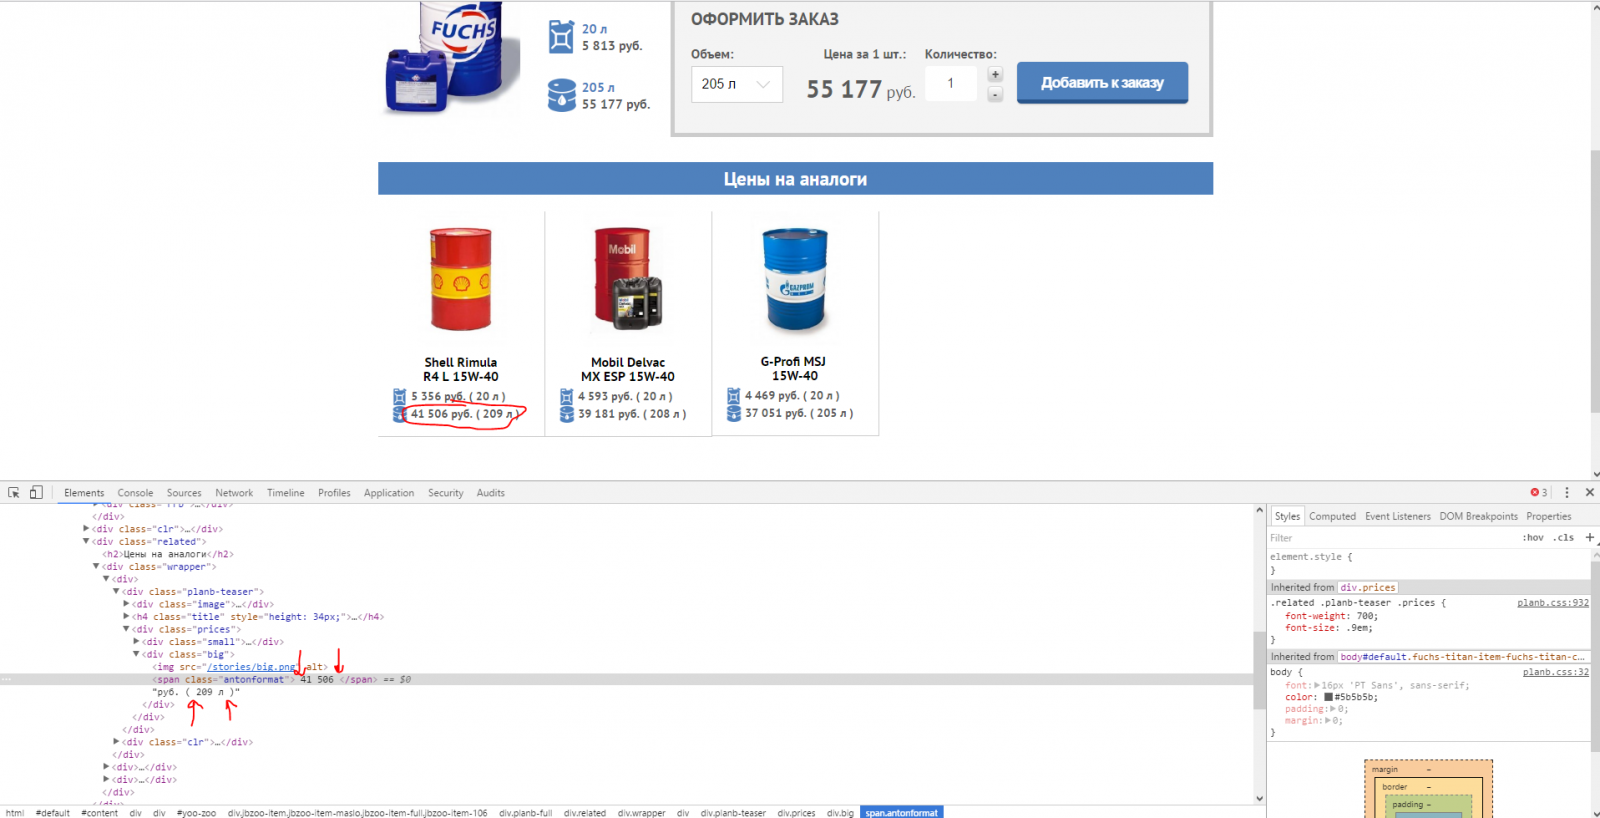The height and width of the screenshot is (818, 1600).
Task: Open Shell Rimula R4 L 15W-40 product
Action: pos(460,369)
